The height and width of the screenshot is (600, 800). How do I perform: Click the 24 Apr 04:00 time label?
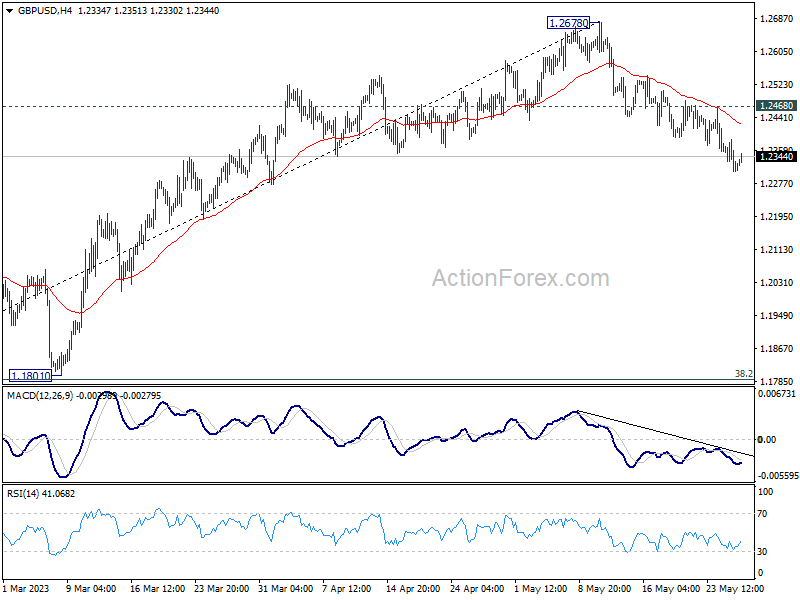tap(477, 589)
